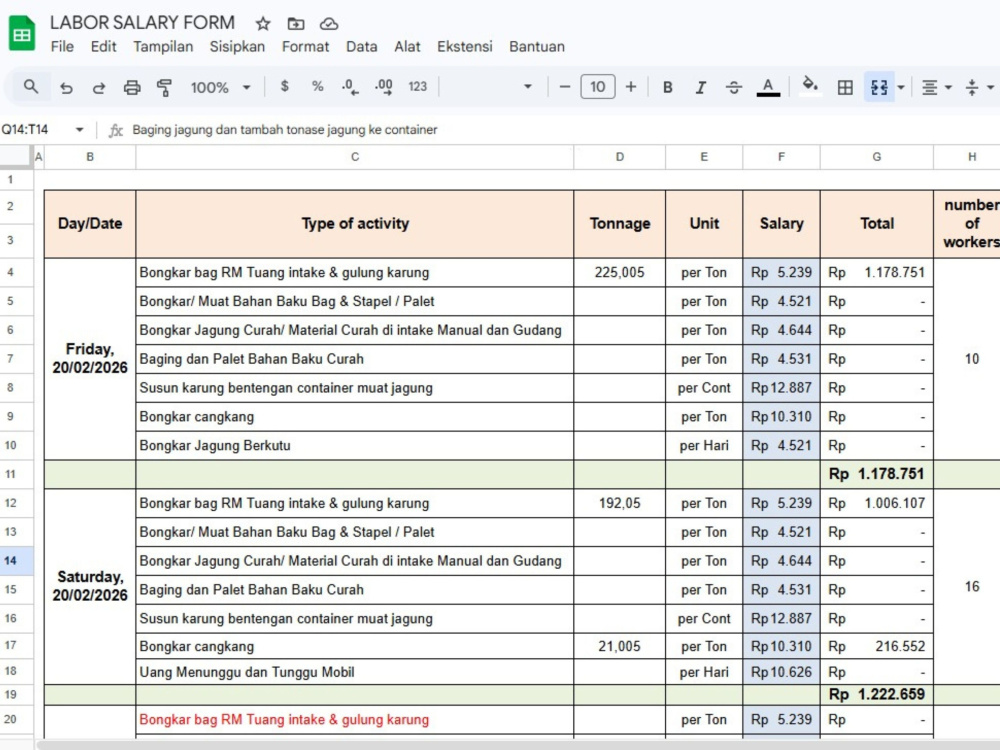Open the Format menu
Viewport: 1000px width, 750px height.
tap(305, 47)
